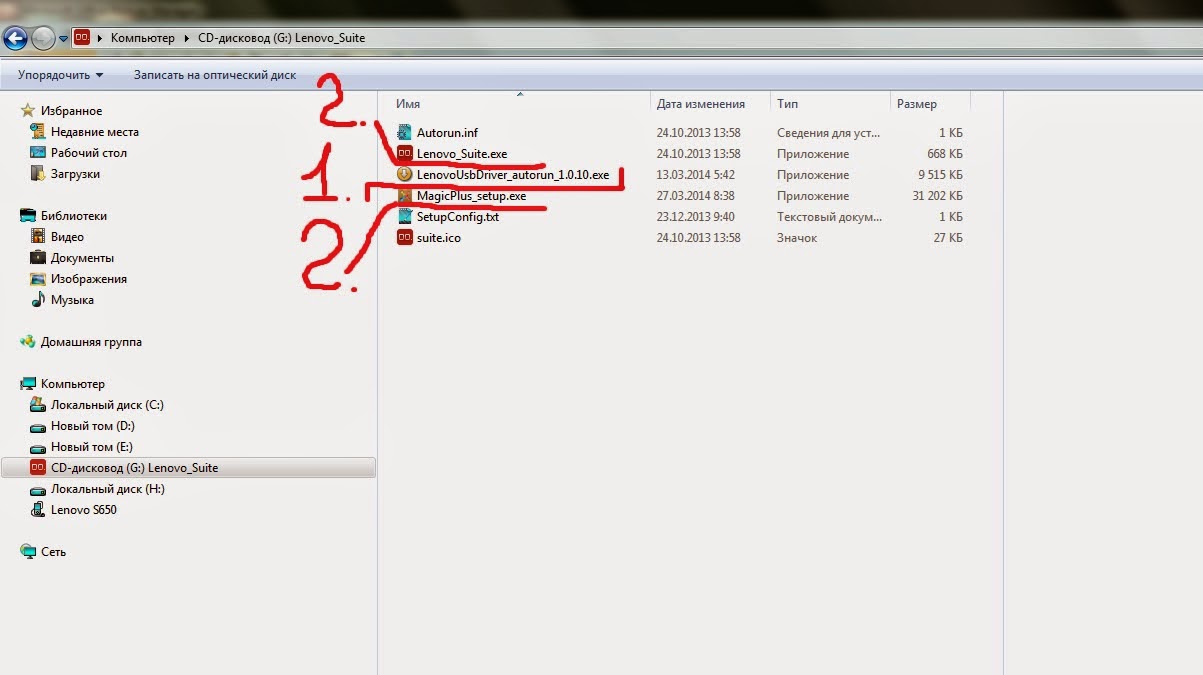Viewport: 1203px width, 675px height.
Task: Click the 668 КБ size cell
Action: 945,154
